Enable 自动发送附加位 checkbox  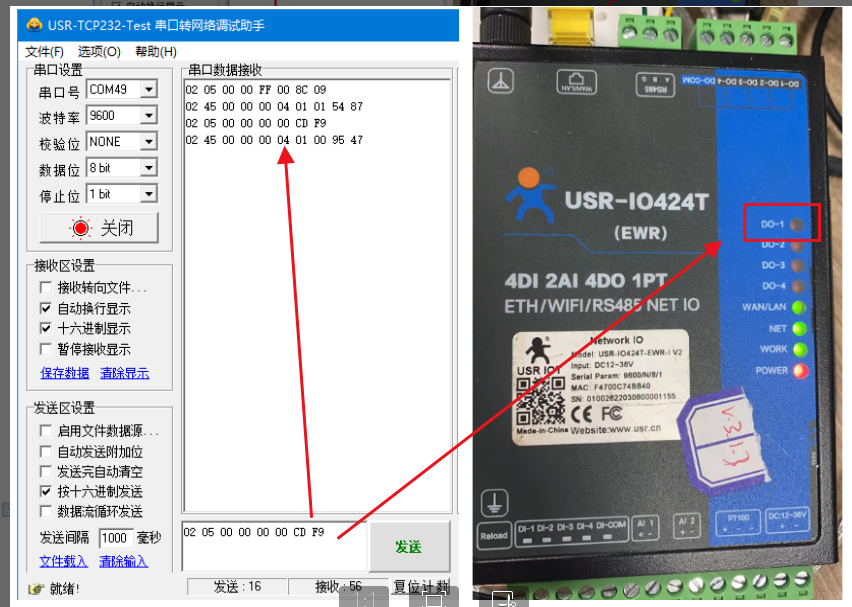[46, 452]
